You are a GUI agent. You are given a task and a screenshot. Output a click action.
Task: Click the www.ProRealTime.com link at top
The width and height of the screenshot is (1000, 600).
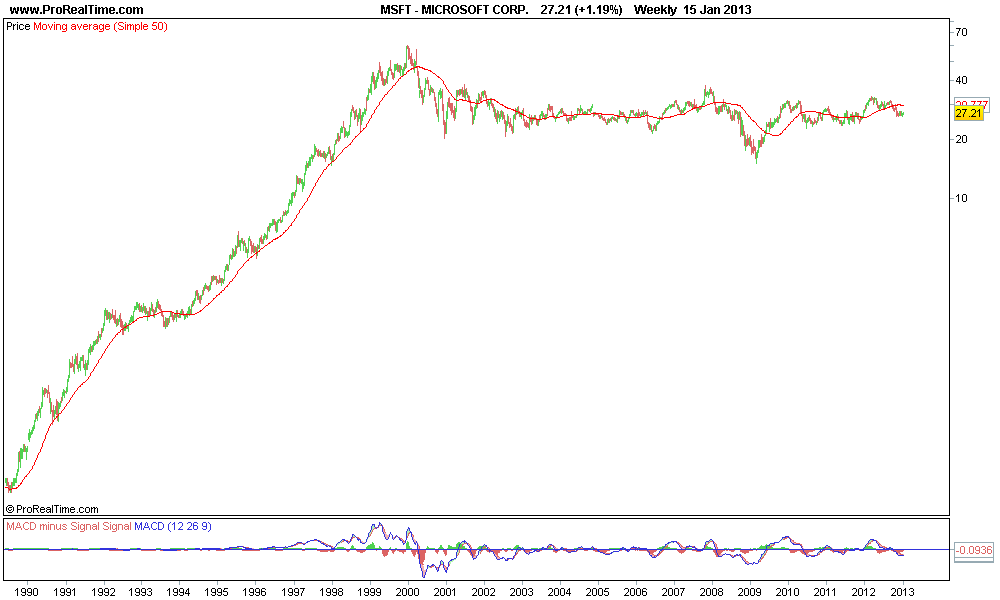[x=77, y=10]
